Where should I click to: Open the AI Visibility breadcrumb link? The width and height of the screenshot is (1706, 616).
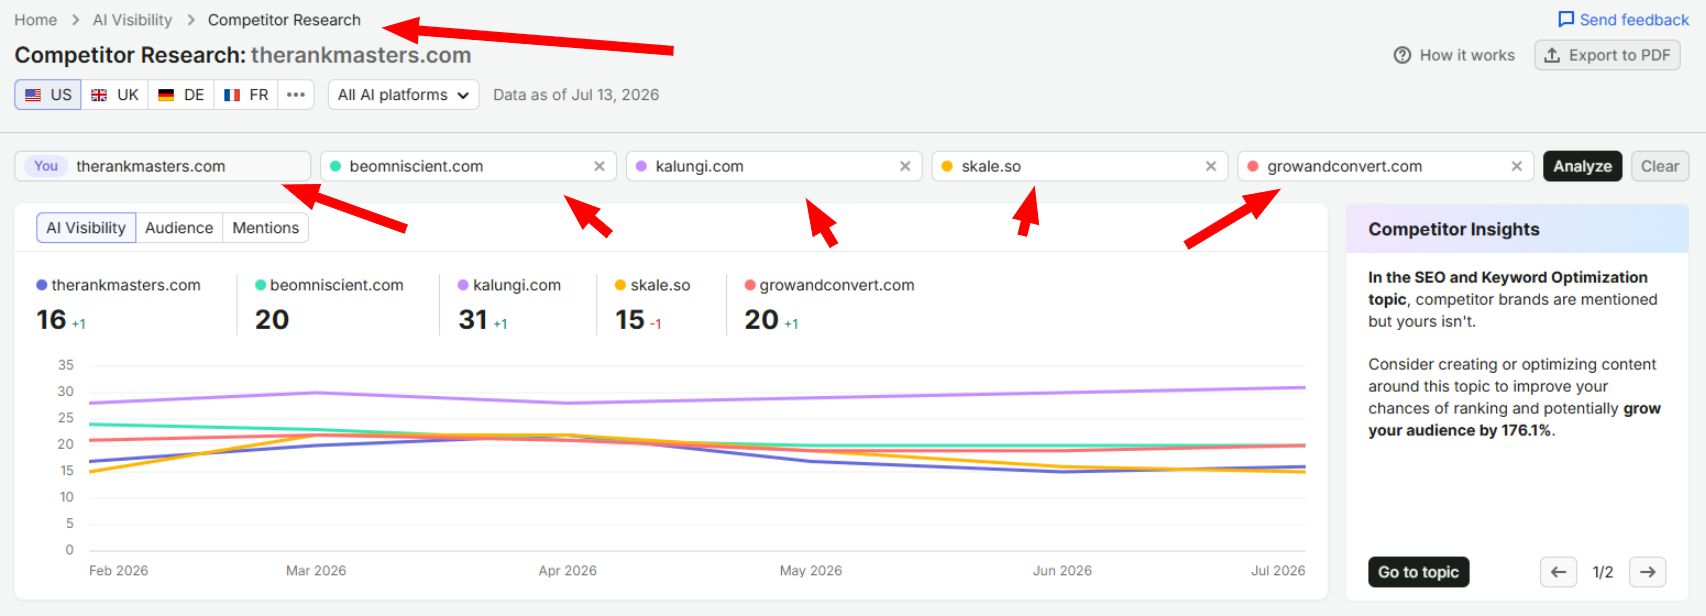pyautogui.click(x=132, y=20)
